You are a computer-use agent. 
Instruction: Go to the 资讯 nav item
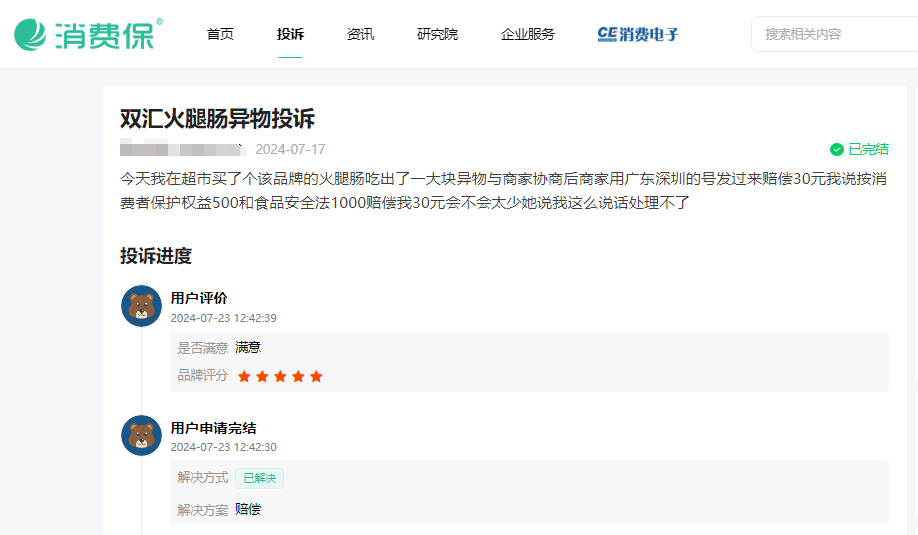point(360,34)
